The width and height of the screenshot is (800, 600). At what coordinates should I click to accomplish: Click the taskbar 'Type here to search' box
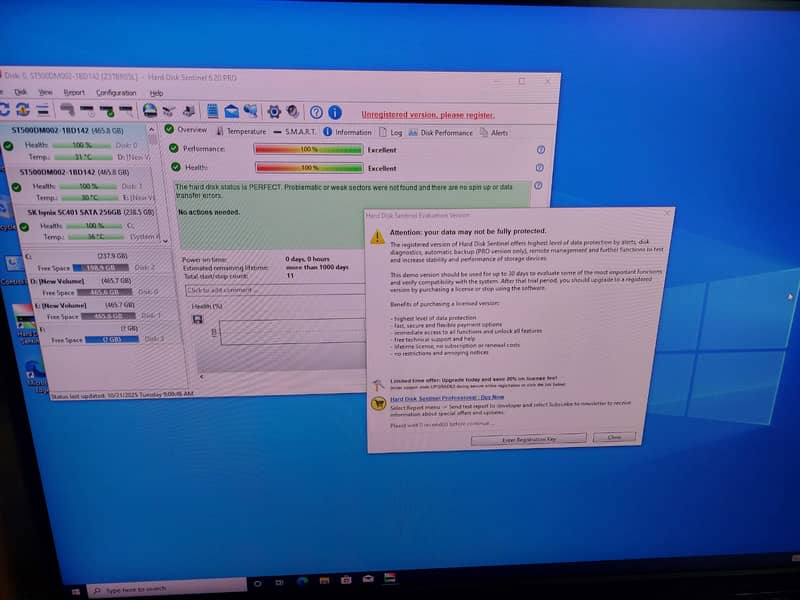point(166,588)
